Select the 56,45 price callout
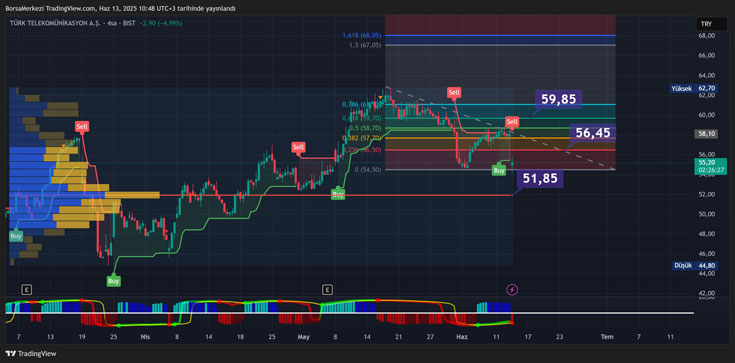This screenshot has width=735, height=363. (x=593, y=133)
